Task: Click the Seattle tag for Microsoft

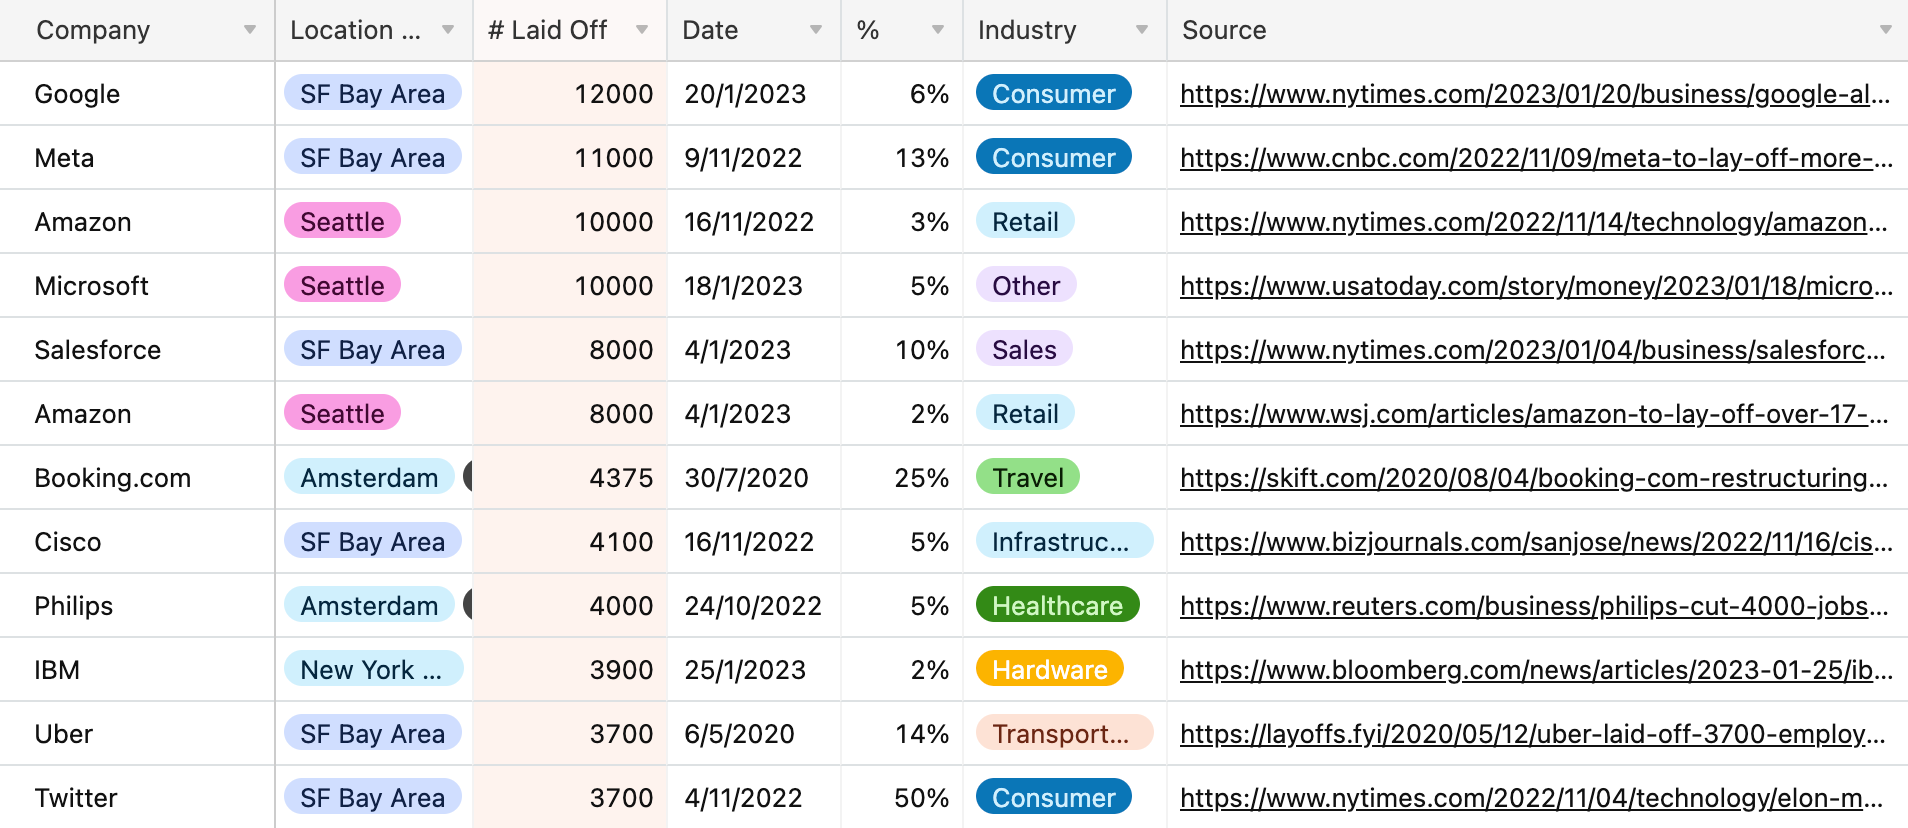Action: (342, 285)
